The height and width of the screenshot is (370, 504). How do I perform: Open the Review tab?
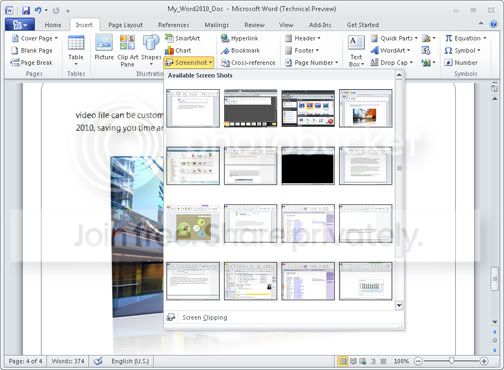coord(254,25)
